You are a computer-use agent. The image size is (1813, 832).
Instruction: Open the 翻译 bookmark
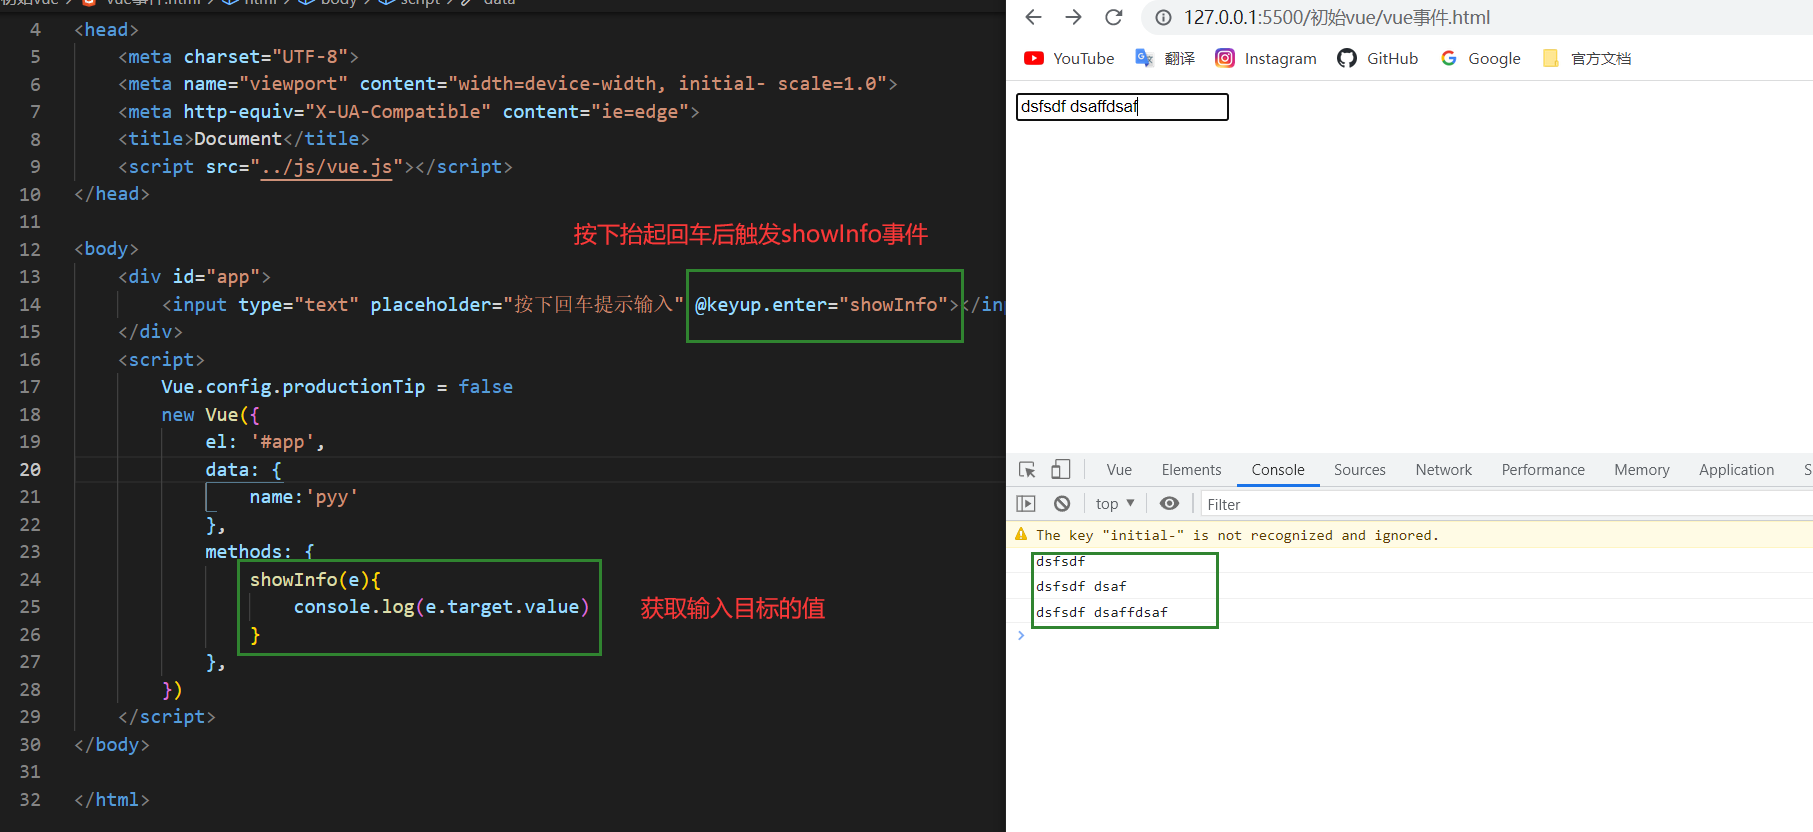click(1165, 58)
